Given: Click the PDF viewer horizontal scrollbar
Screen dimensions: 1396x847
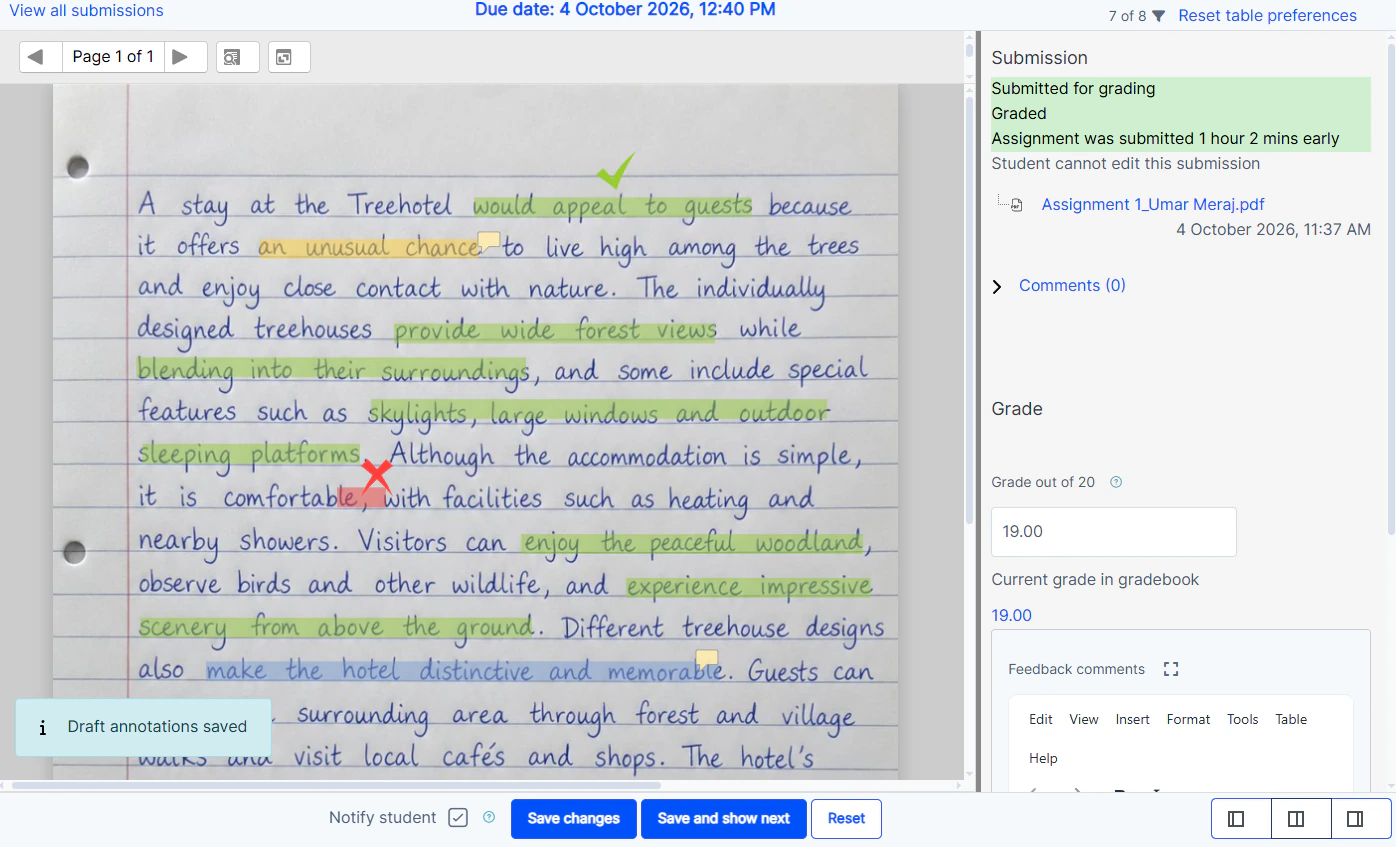Looking at the screenshot, I should click(336, 785).
